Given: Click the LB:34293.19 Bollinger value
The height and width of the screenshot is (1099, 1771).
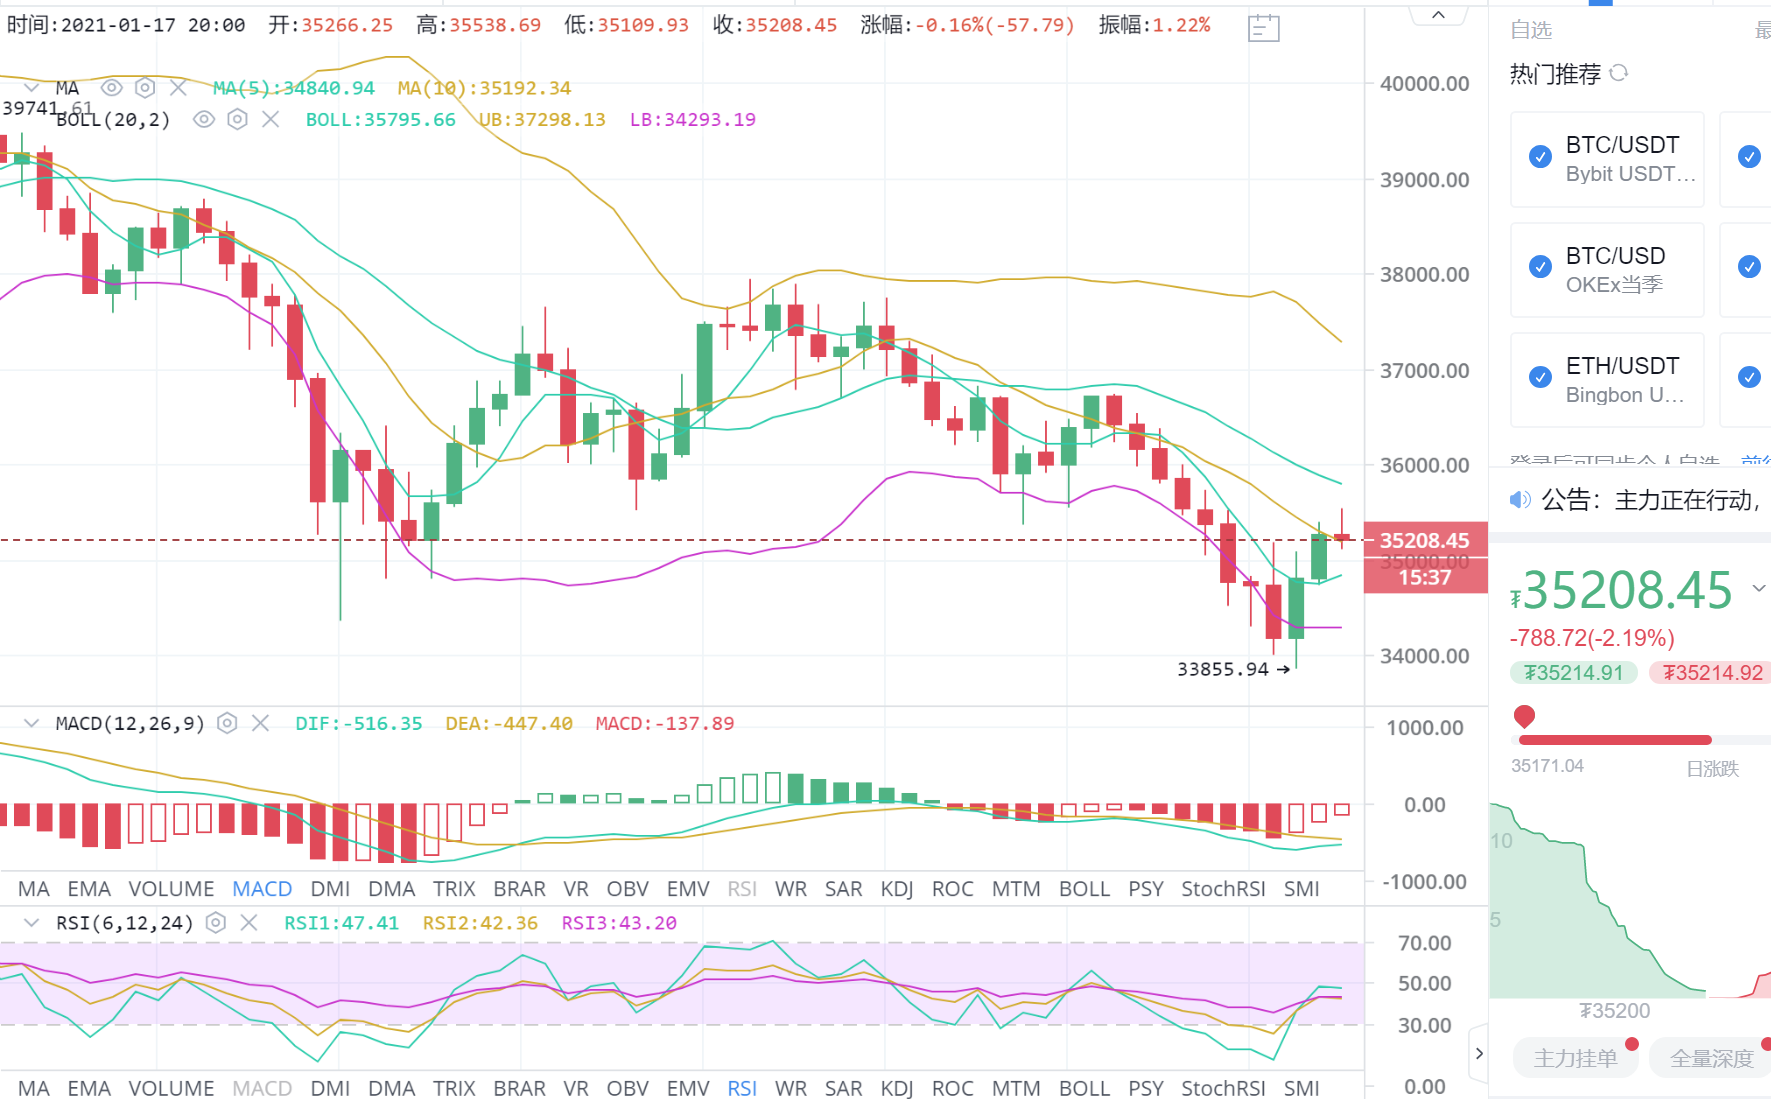Looking at the screenshot, I should tap(693, 120).
